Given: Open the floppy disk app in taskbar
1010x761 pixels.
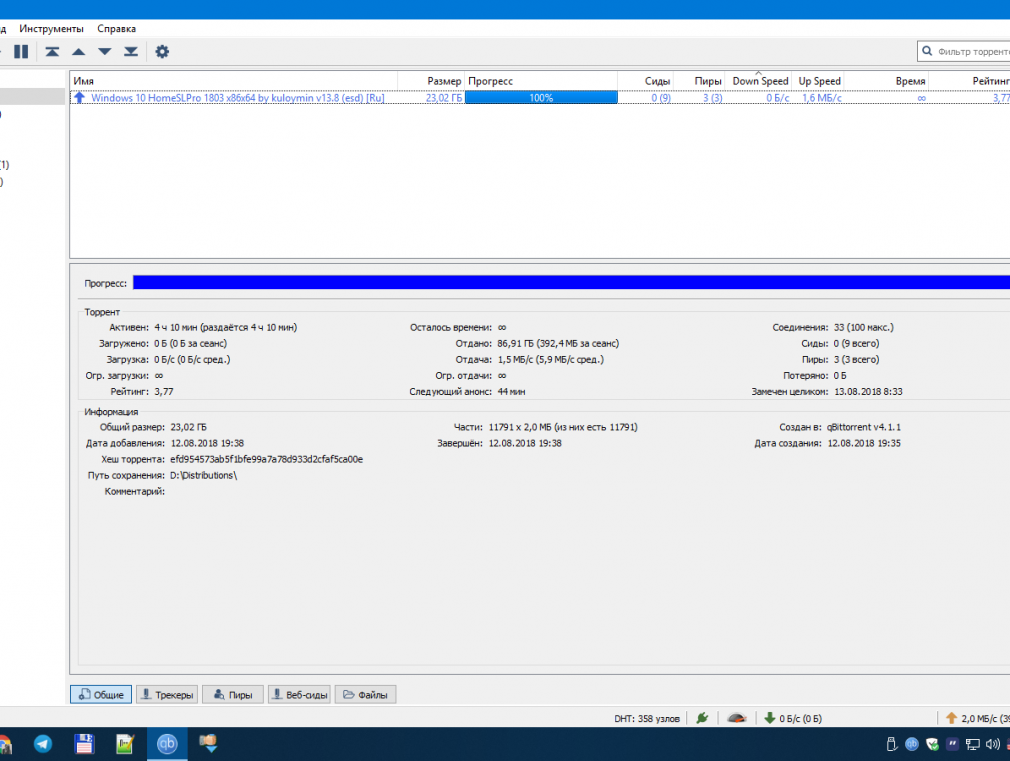Looking at the screenshot, I should click(84, 744).
